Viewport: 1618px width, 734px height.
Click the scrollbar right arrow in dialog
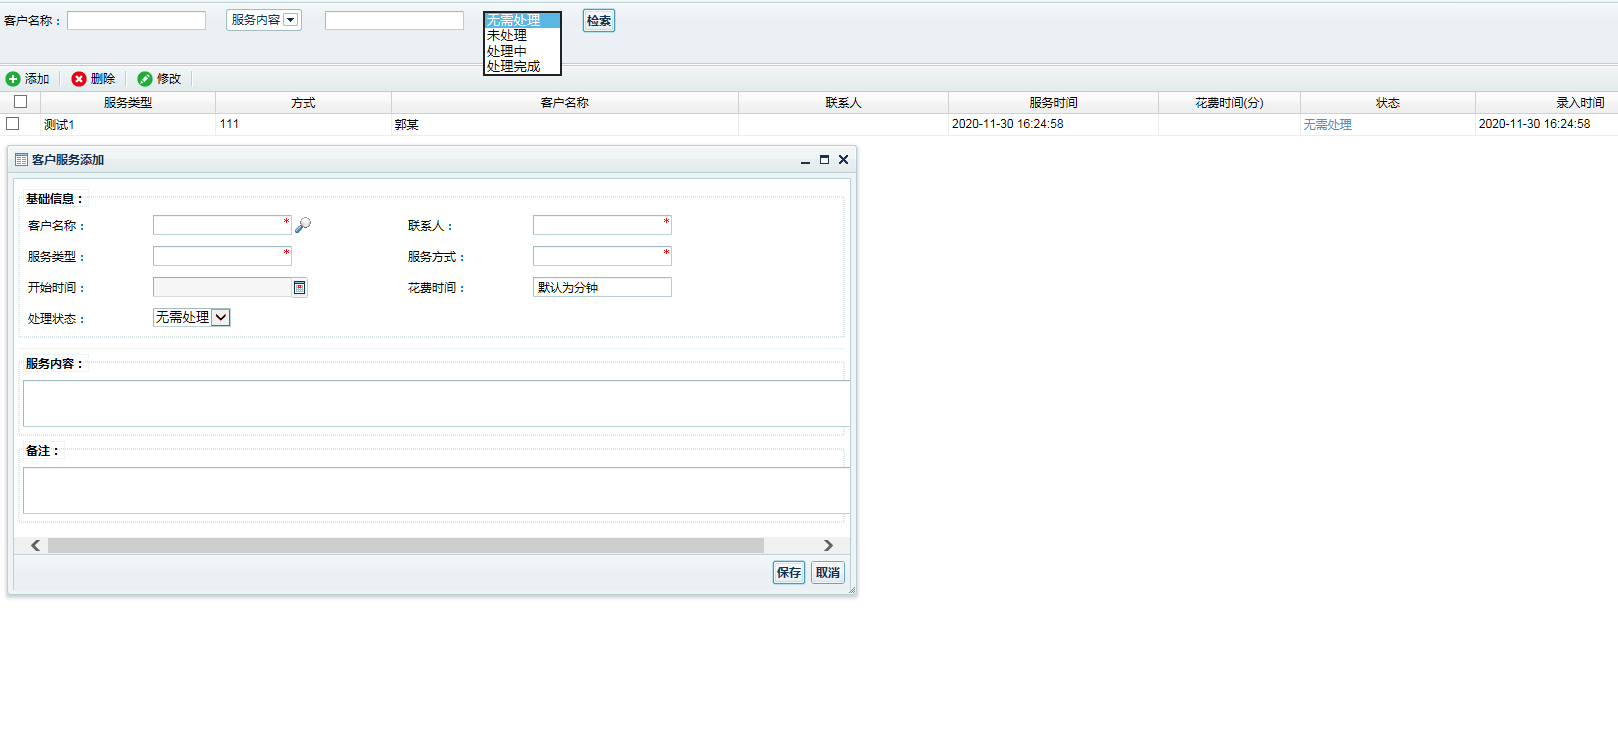[828, 545]
